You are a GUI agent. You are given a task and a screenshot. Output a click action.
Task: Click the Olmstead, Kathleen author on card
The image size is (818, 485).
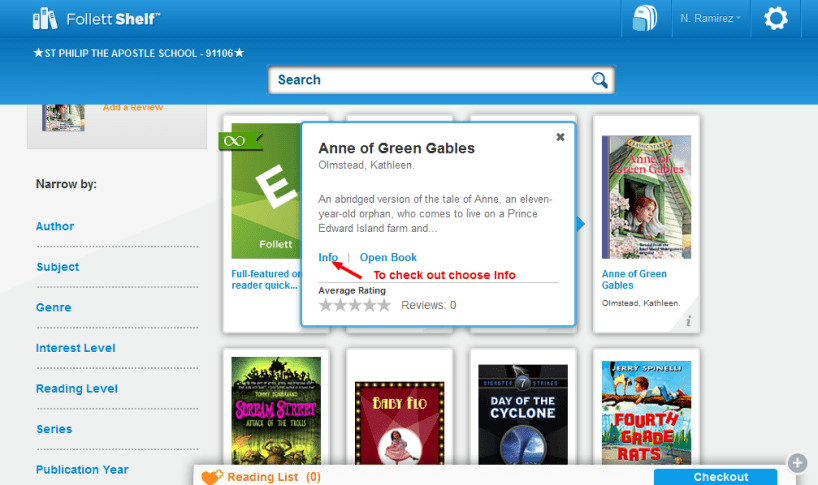click(x=641, y=303)
